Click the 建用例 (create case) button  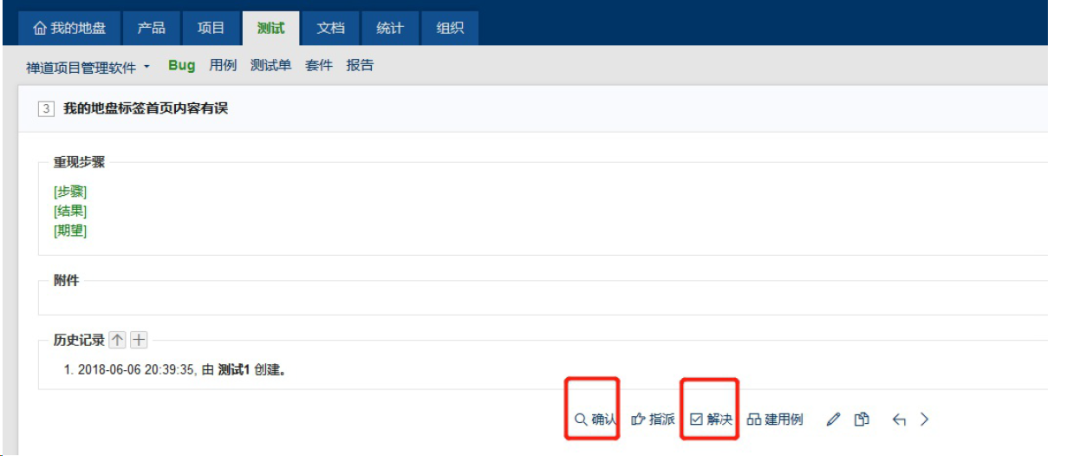click(x=775, y=420)
